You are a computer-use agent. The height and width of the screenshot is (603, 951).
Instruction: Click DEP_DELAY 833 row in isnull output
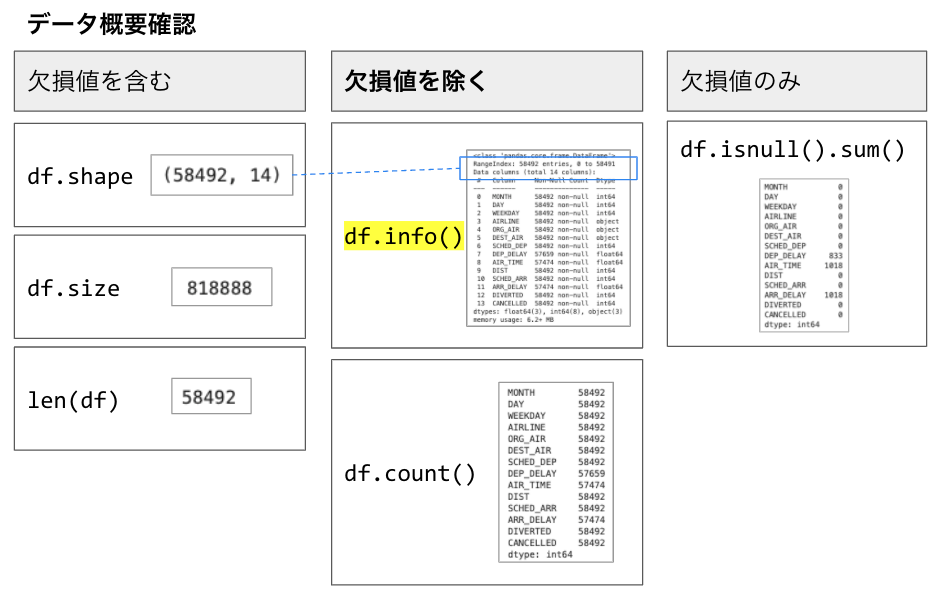804,256
